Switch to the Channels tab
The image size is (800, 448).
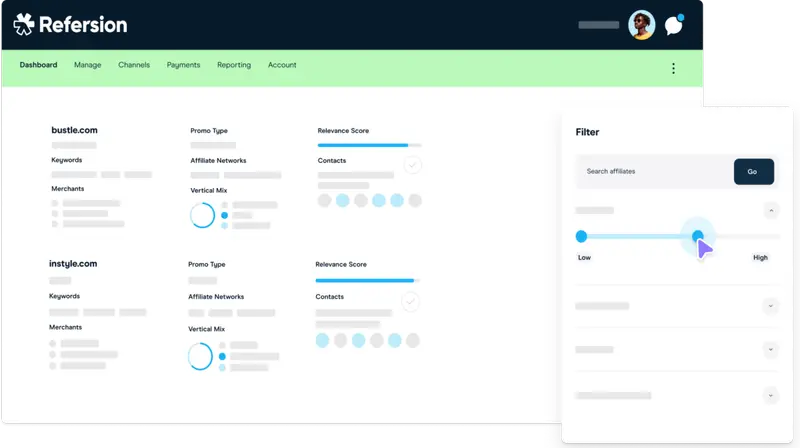tap(134, 65)
